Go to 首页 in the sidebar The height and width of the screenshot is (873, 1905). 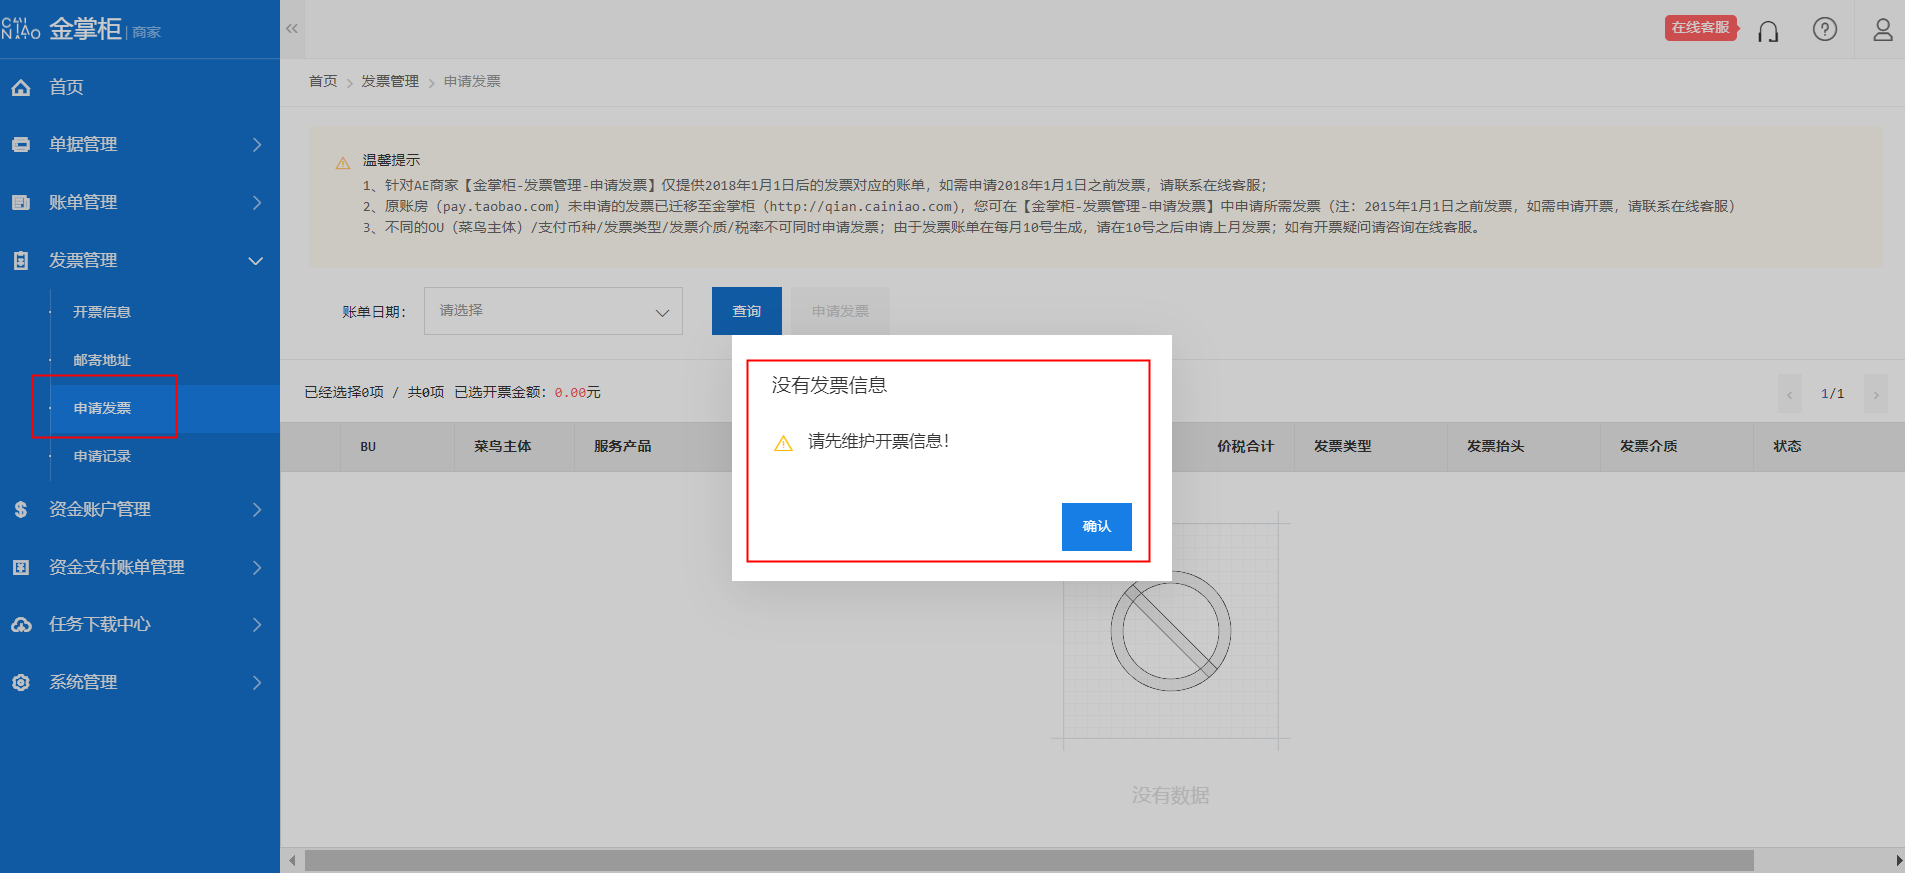click(66, 87)
